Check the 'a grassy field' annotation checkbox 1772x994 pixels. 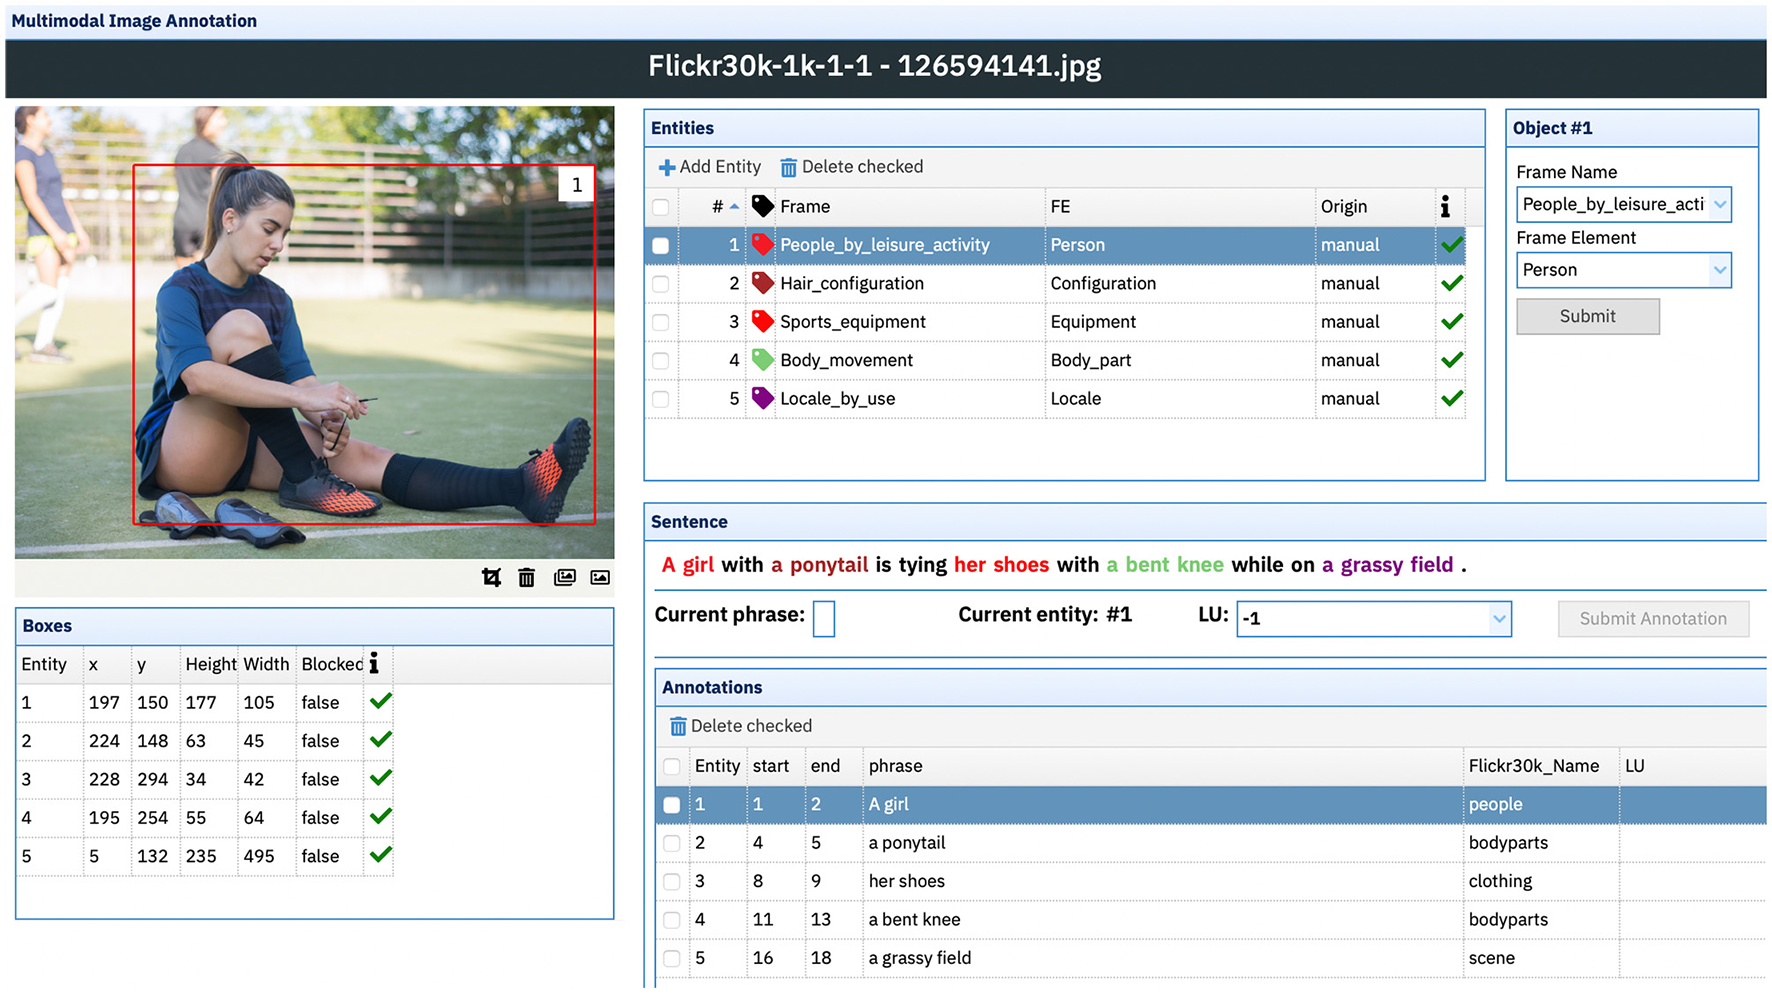672,958
